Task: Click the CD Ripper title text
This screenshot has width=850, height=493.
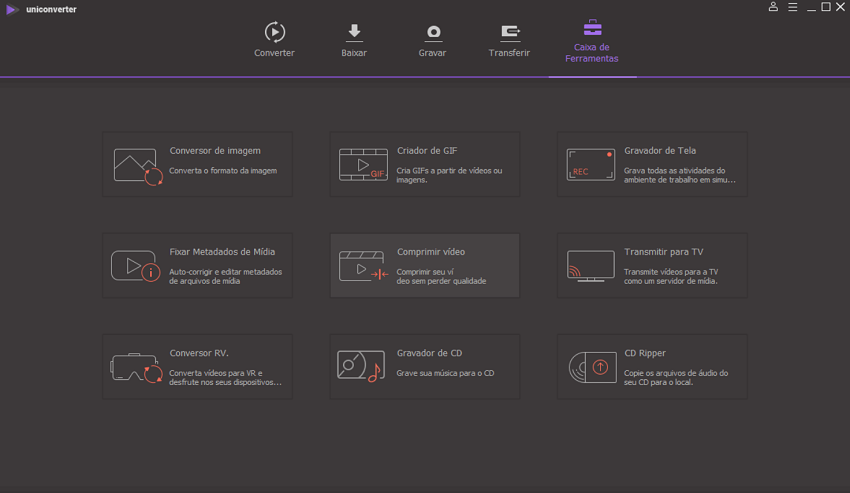Action: coord(645,353)
